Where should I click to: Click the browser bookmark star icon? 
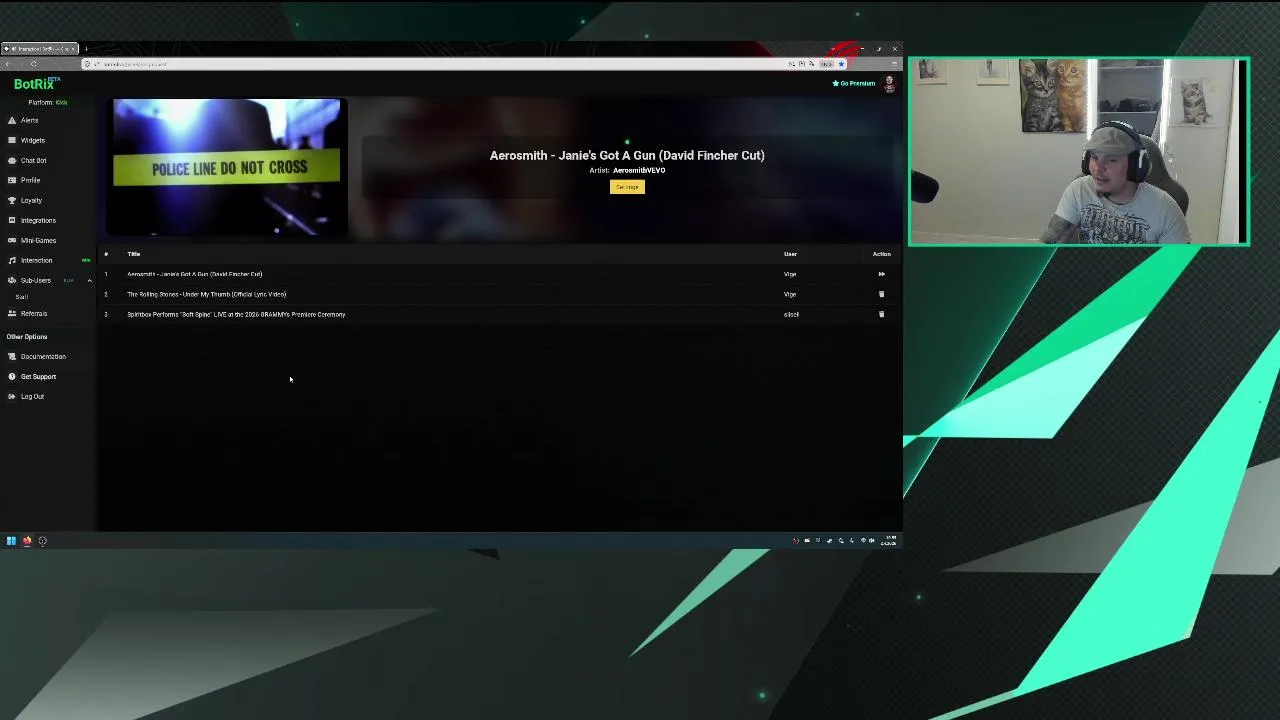pos(841,64)
